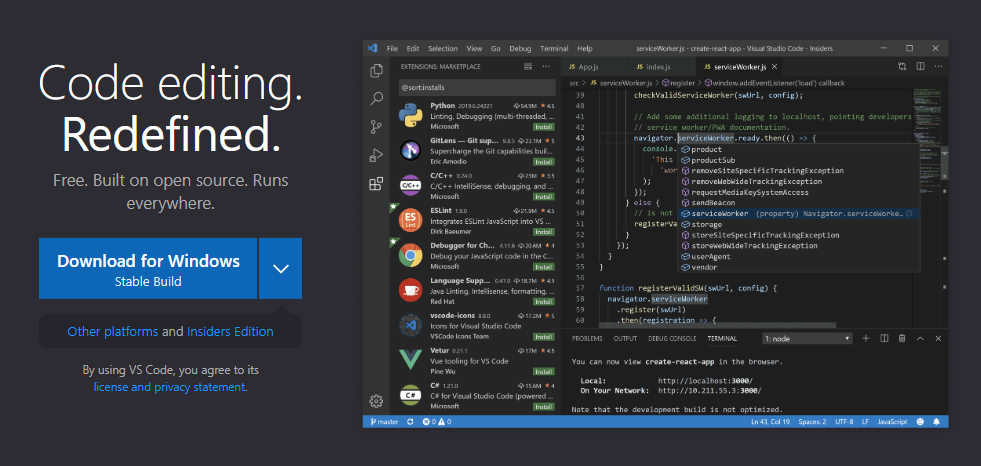Open the Source Control view icon
This screenshot has width=981, height=466.
(x=376, y=127)
